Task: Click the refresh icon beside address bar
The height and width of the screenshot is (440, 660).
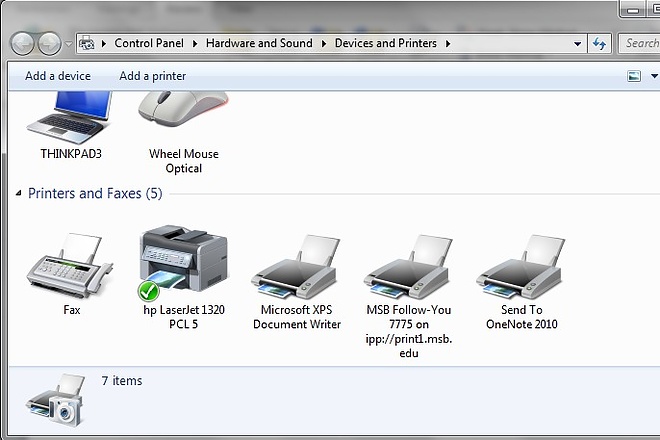Action: [x=599, y=43]
